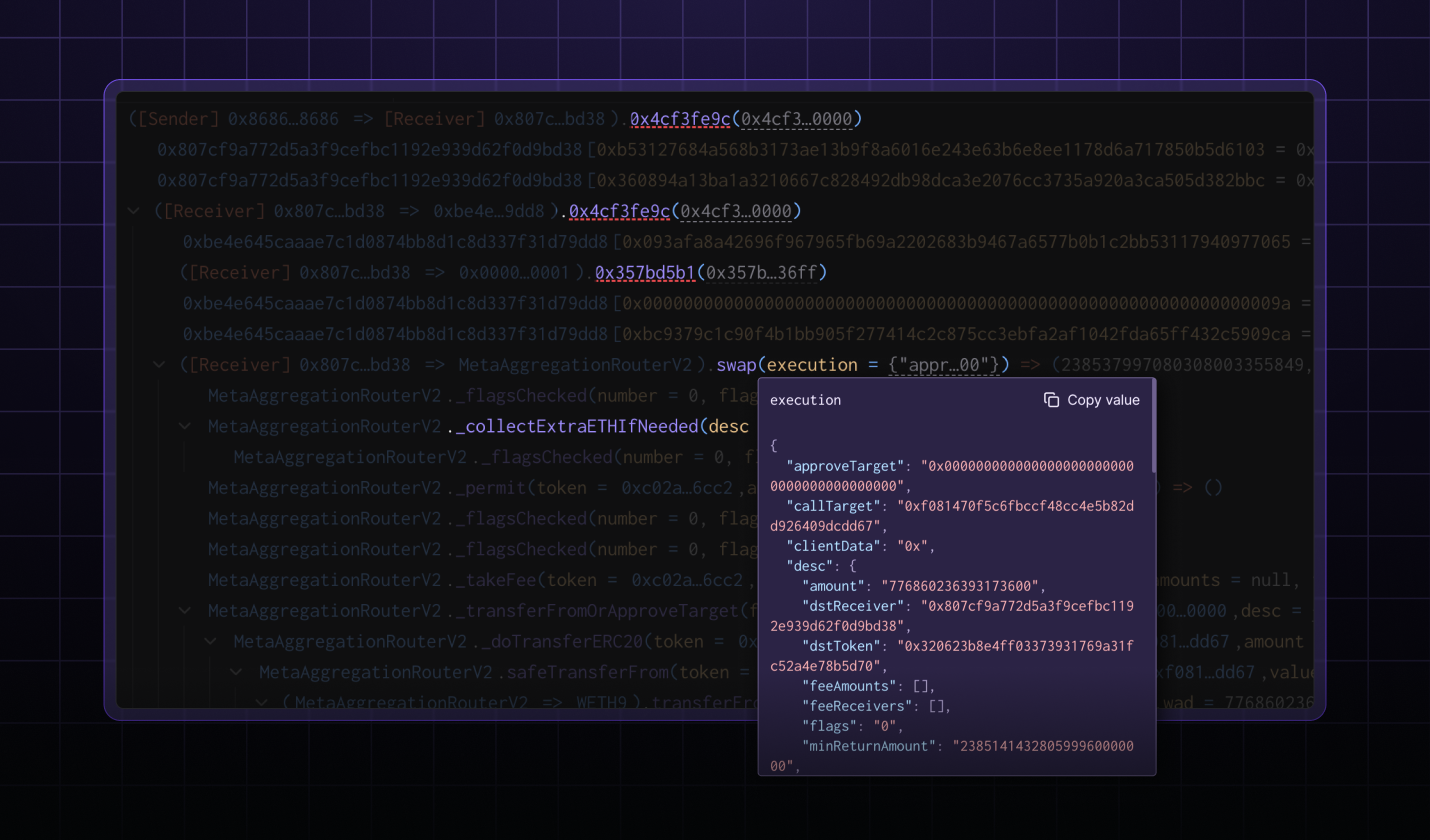
Task: Collapse the swap call tree row
Action: [160, 365]
